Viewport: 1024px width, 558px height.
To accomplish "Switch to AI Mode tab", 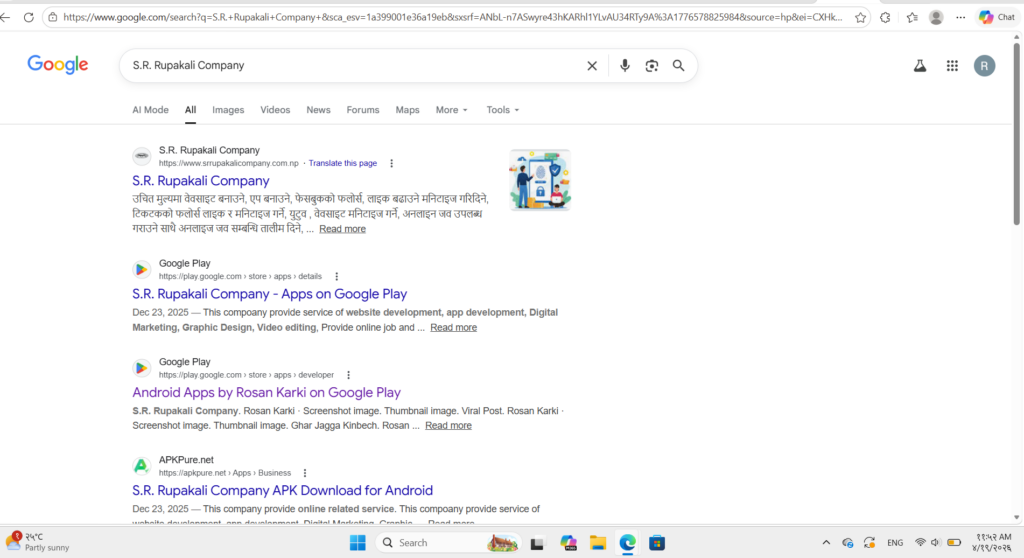I will [x=150, y=110].
